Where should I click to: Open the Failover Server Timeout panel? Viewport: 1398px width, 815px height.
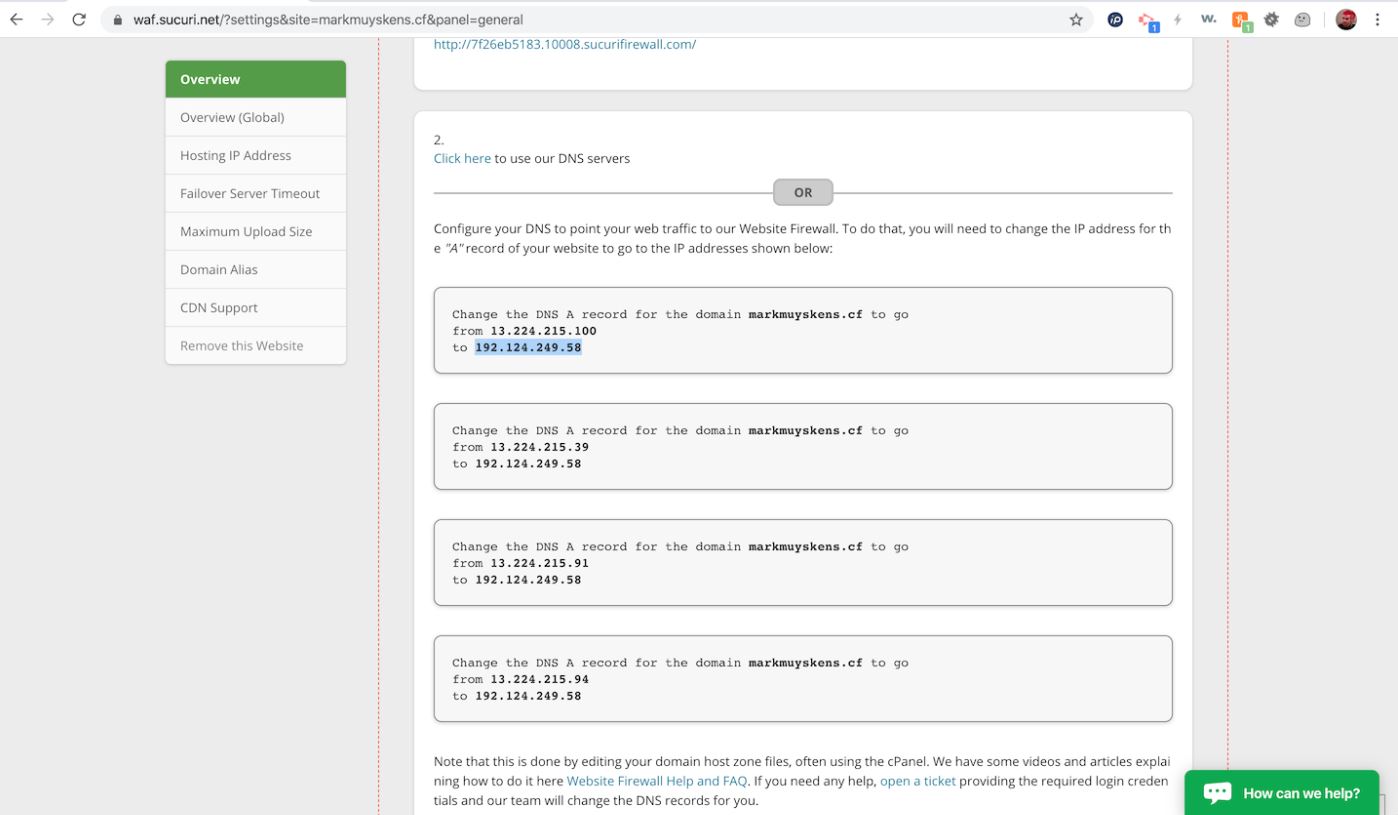point(256,193)
